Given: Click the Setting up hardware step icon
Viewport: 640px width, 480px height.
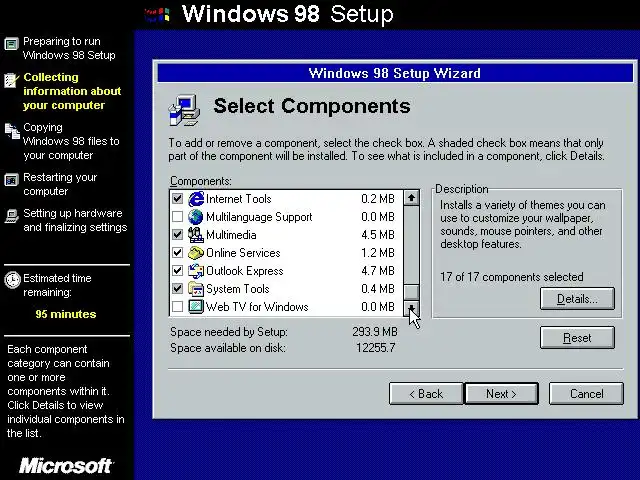Looking at the screenshot, I should [11, 216].
